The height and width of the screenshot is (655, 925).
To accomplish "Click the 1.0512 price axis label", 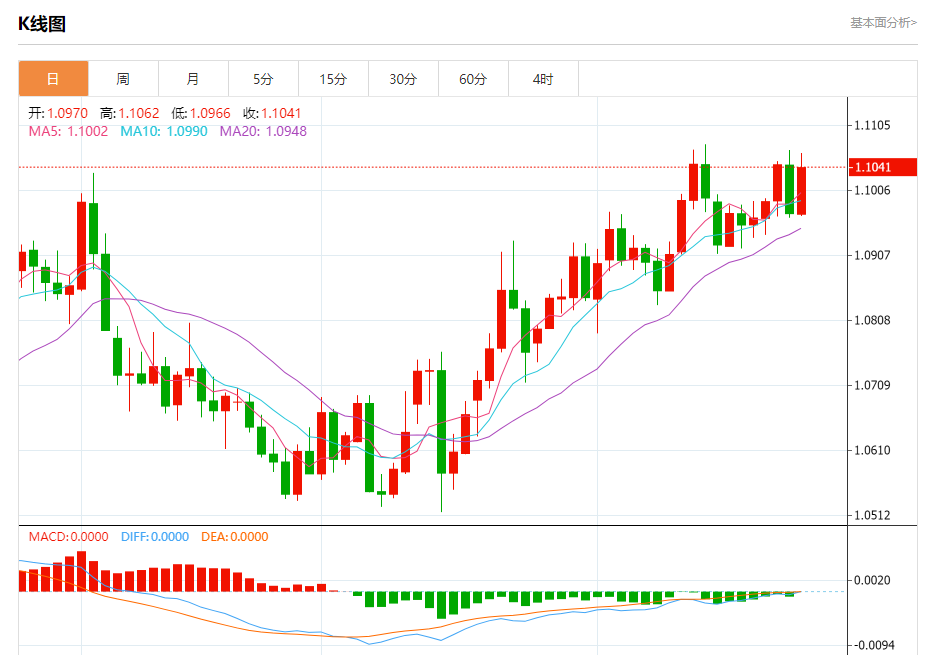I will (872, 515).
